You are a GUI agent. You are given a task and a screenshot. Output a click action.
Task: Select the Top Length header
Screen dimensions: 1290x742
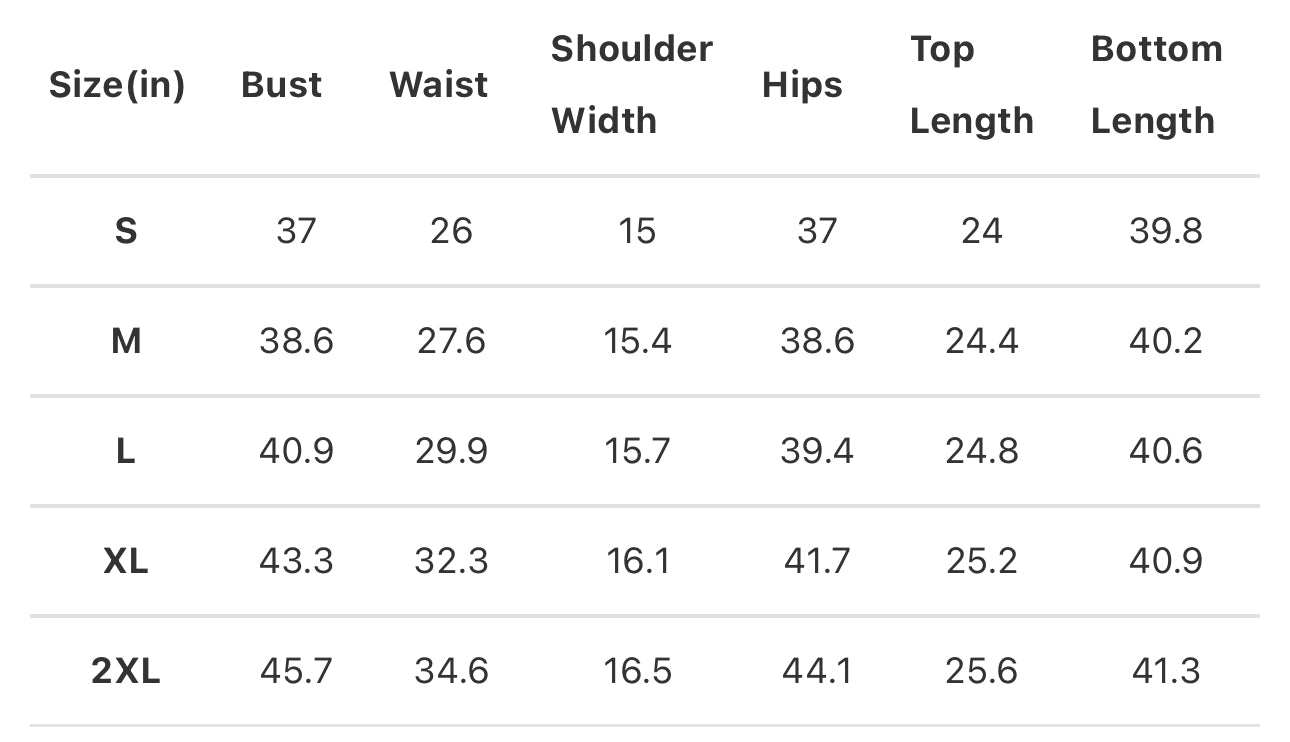click(972, 85)
